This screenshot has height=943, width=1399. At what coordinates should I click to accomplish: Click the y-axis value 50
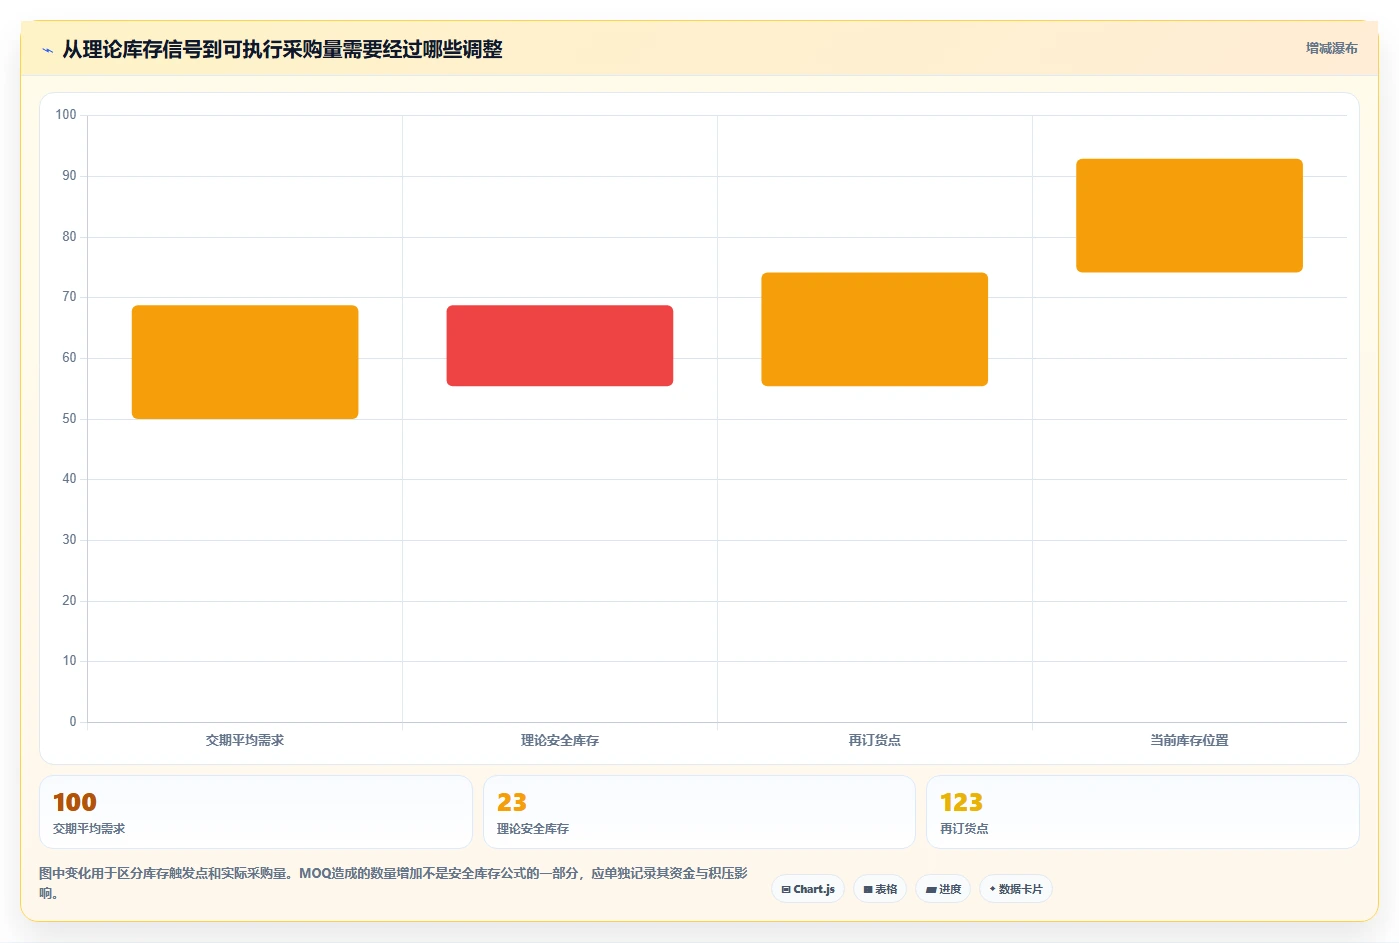point(69,419)
